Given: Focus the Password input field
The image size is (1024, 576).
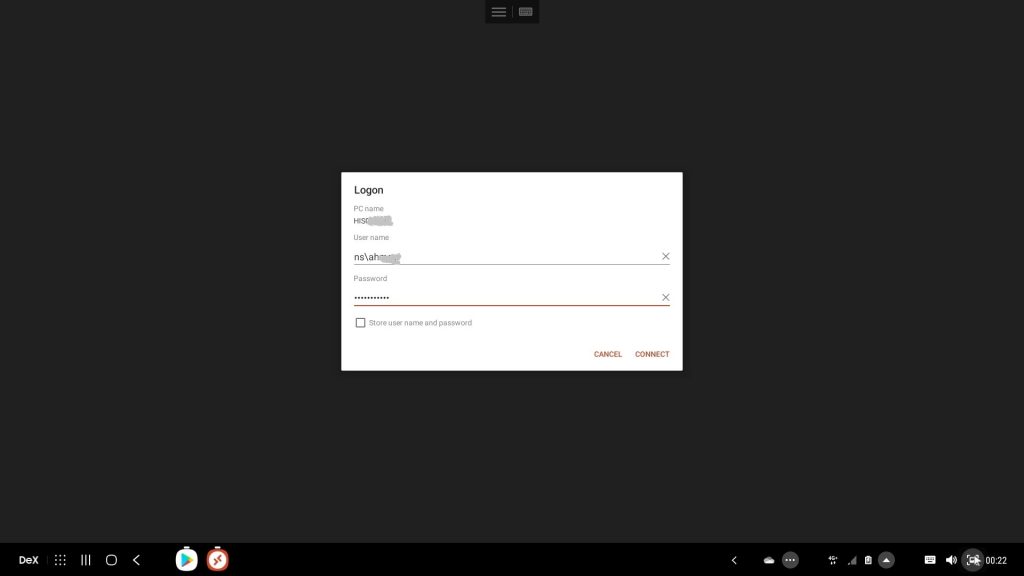Looking at the screenshot, I should [500, 298].
